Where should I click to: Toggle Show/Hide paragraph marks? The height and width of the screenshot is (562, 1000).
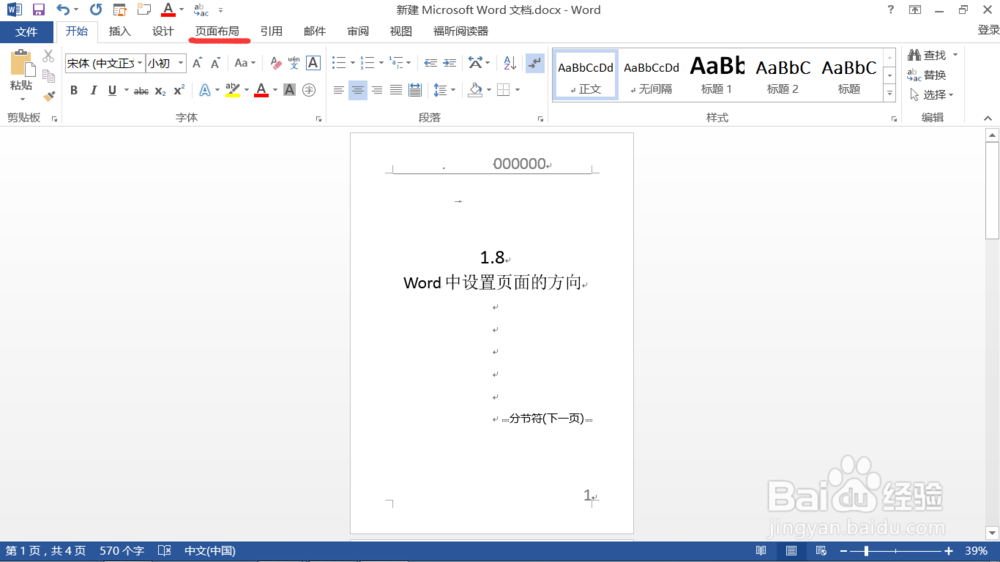coord(534,63)
